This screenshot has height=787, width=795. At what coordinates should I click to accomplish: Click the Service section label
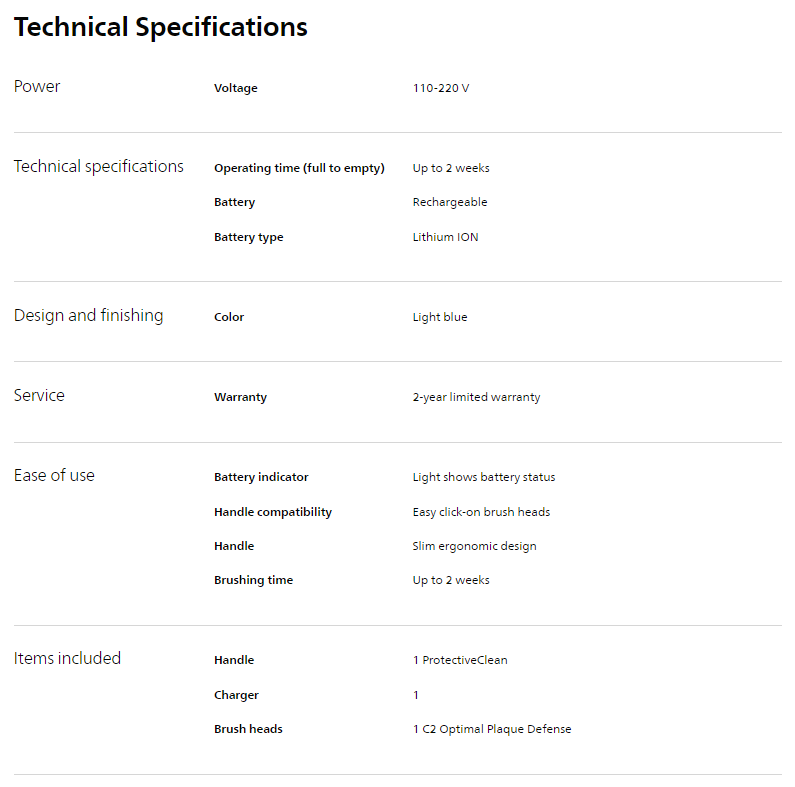pos(39,396)
